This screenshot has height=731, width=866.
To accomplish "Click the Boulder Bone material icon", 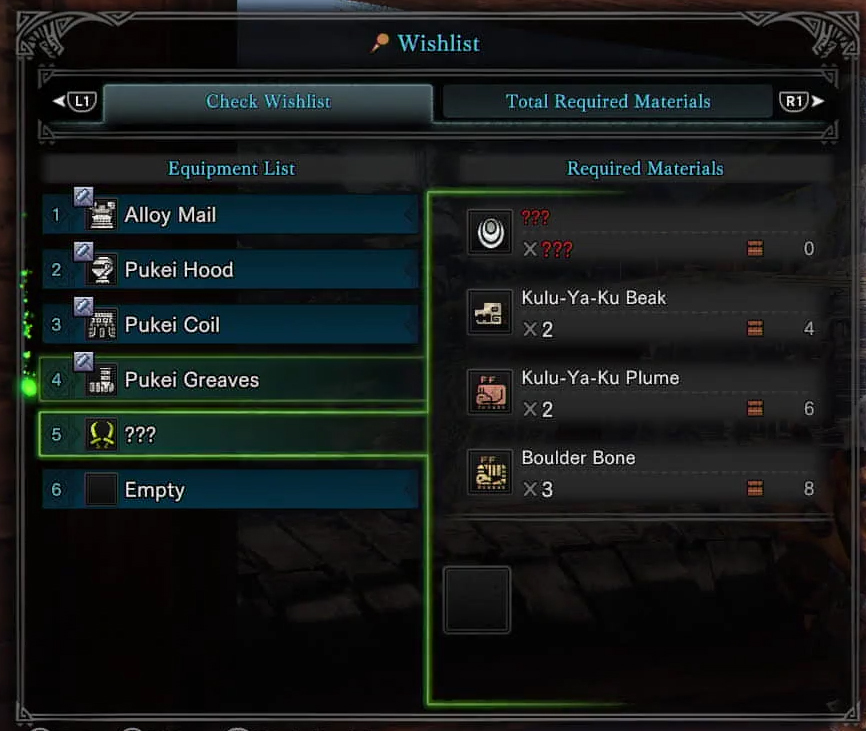I will coord(490,472).
